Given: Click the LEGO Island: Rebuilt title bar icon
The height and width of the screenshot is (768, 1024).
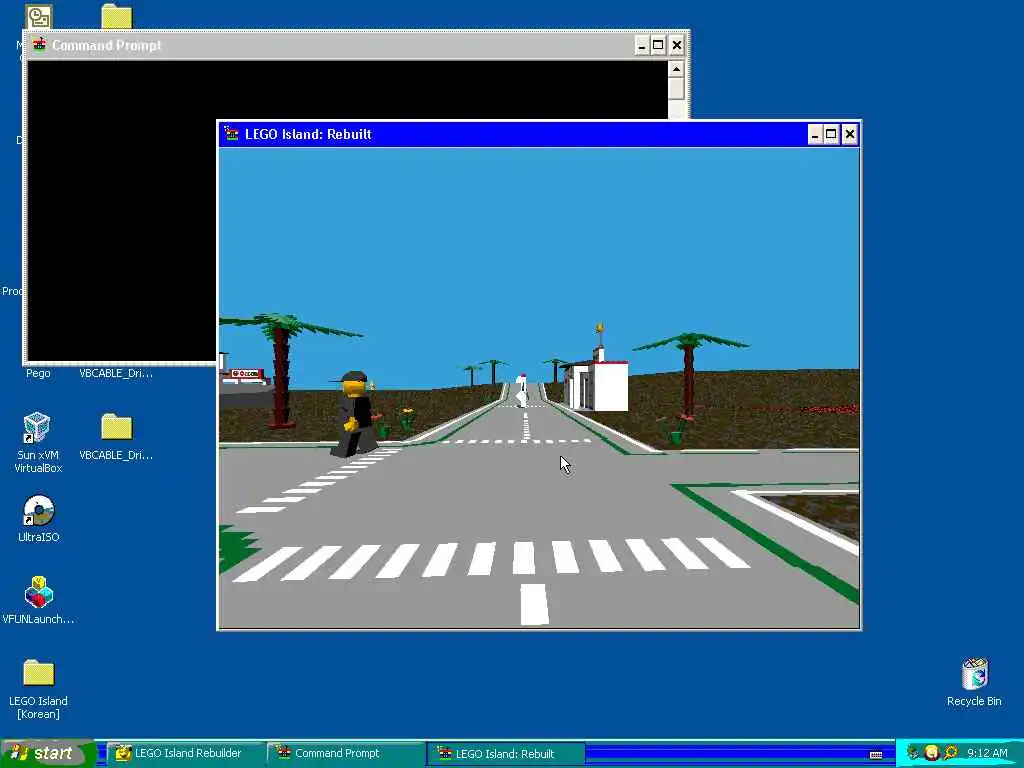Looking at the screenshot, I should pos(231,134).
